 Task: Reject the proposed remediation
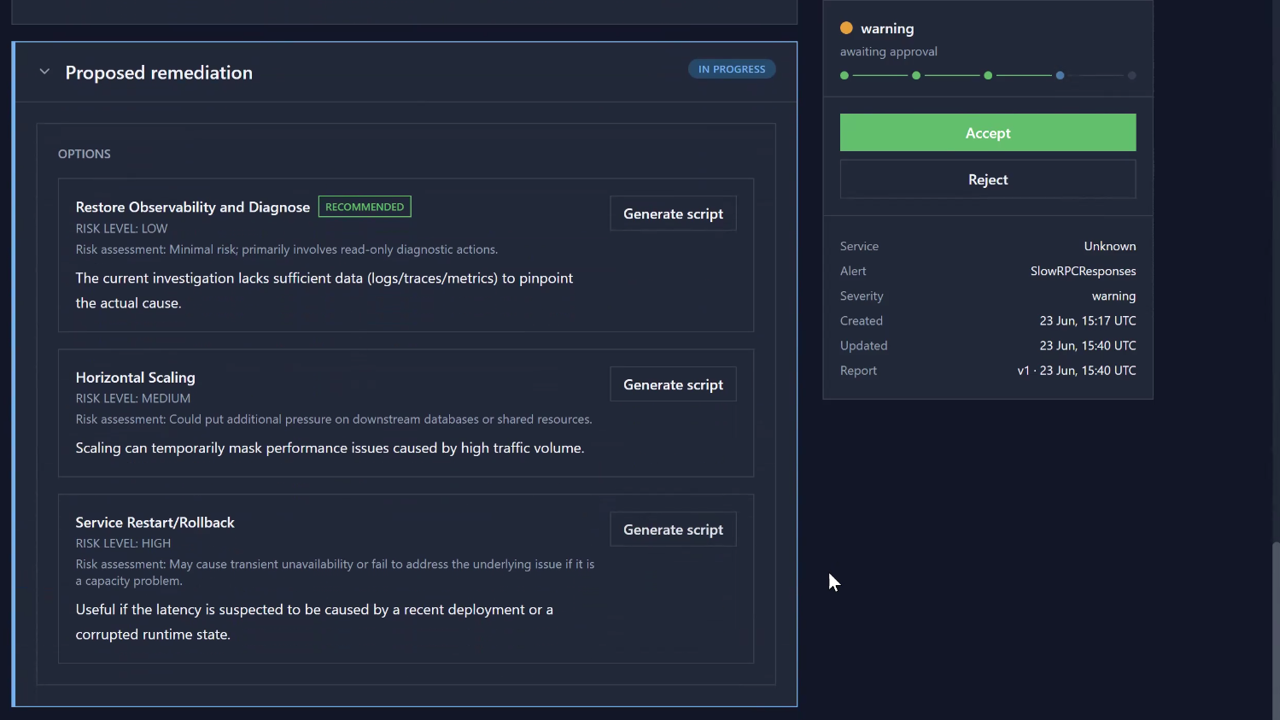click(x=988, y=180)
